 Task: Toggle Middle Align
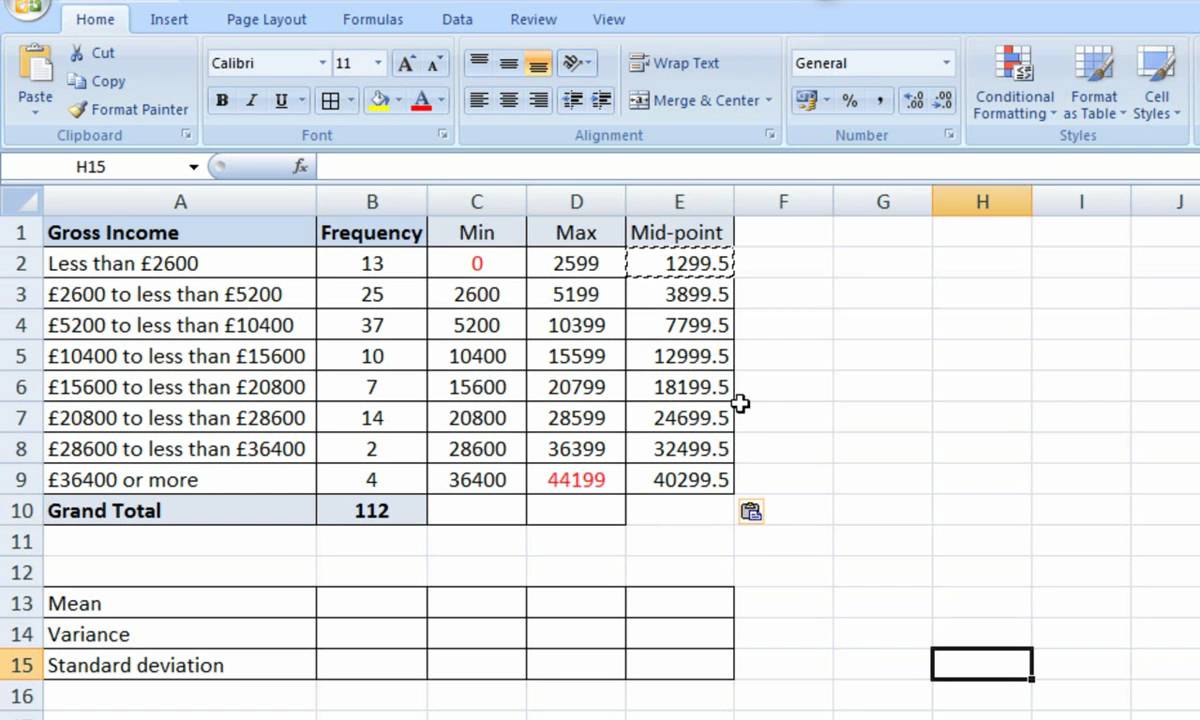click(508, 63)
